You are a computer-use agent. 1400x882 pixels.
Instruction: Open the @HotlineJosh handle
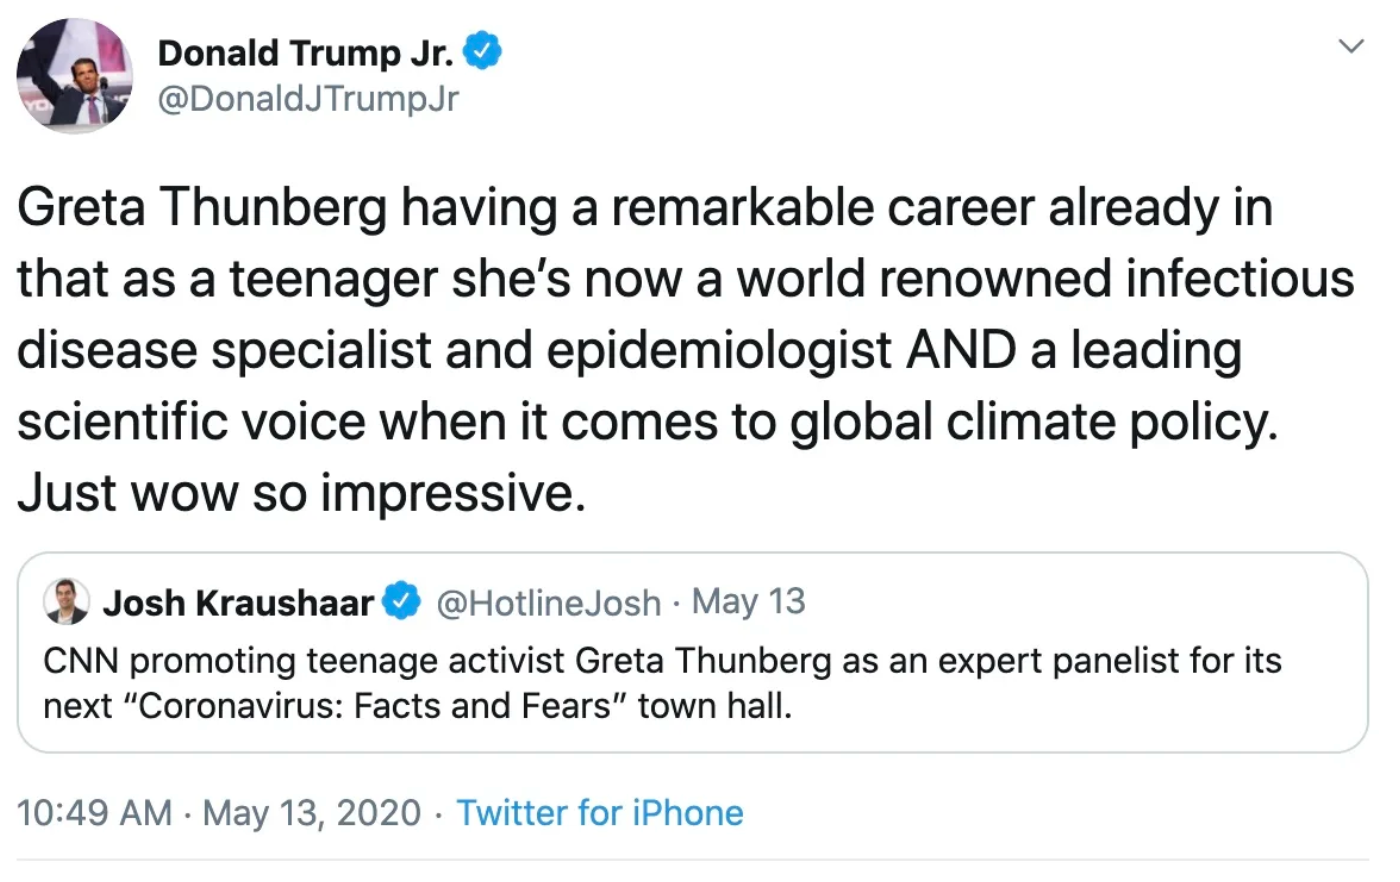click(549, 603)
